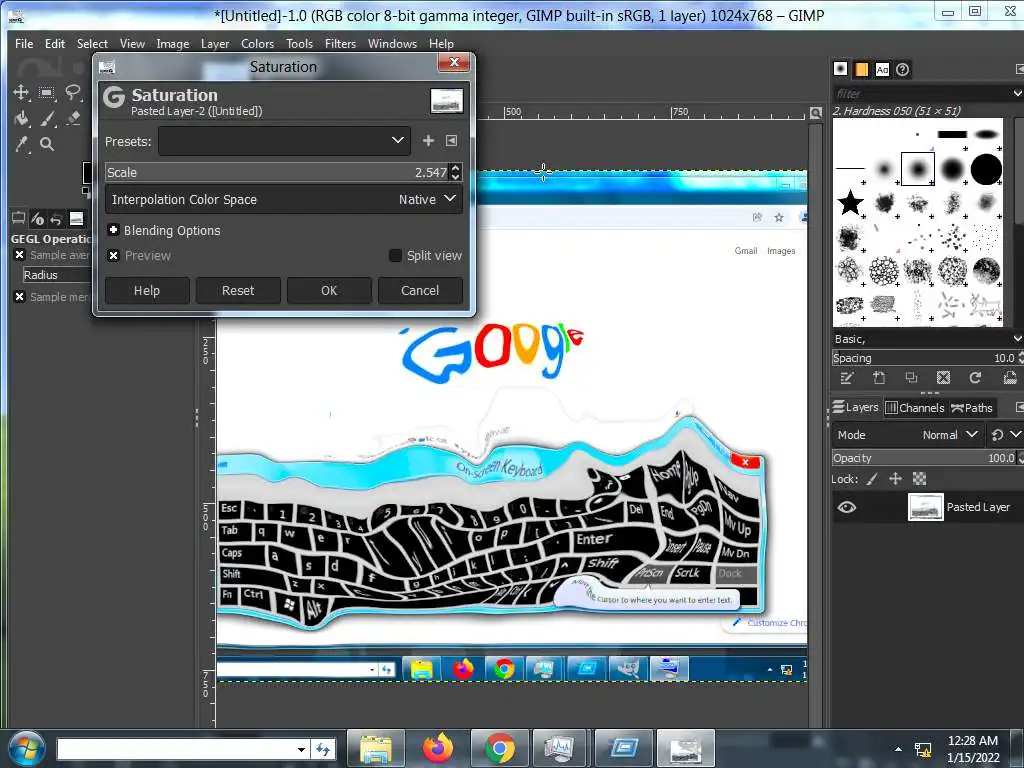Open the Layer menu
Image resolution: width=1024 pixels, height=768 pixels.
[215, 43]
